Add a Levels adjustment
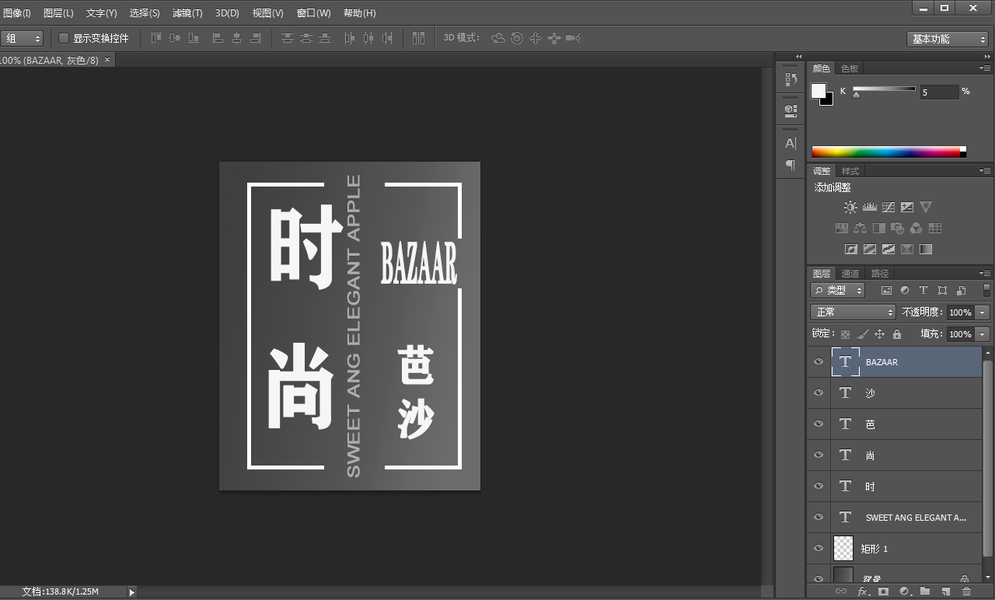 (x=869, y=207)
